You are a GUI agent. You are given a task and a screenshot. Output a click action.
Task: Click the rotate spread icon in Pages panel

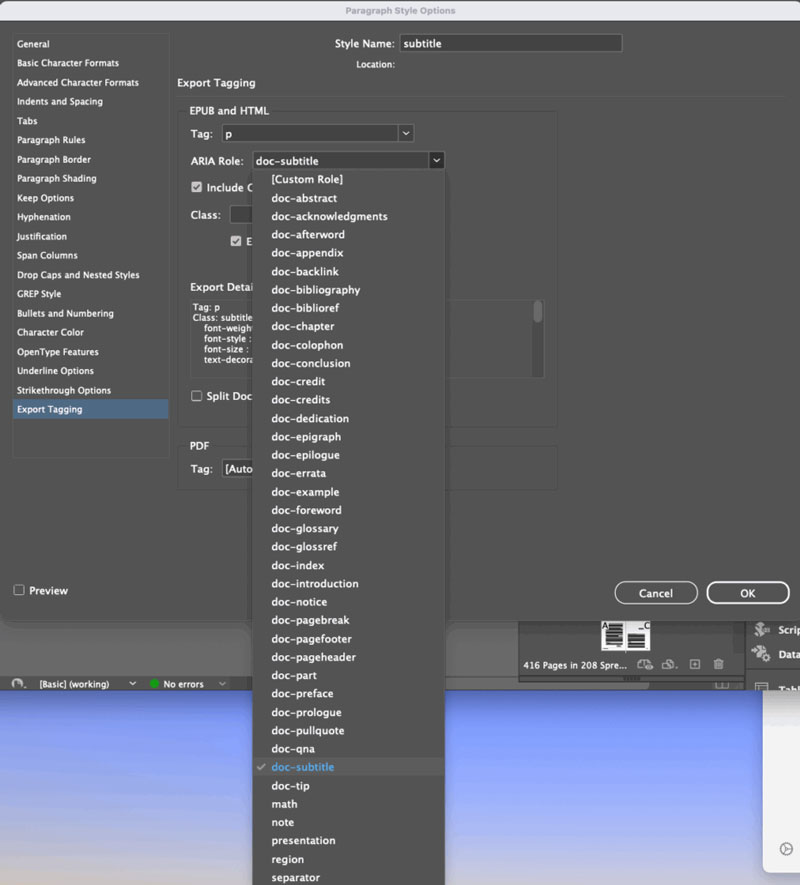[x=670, y=665]
